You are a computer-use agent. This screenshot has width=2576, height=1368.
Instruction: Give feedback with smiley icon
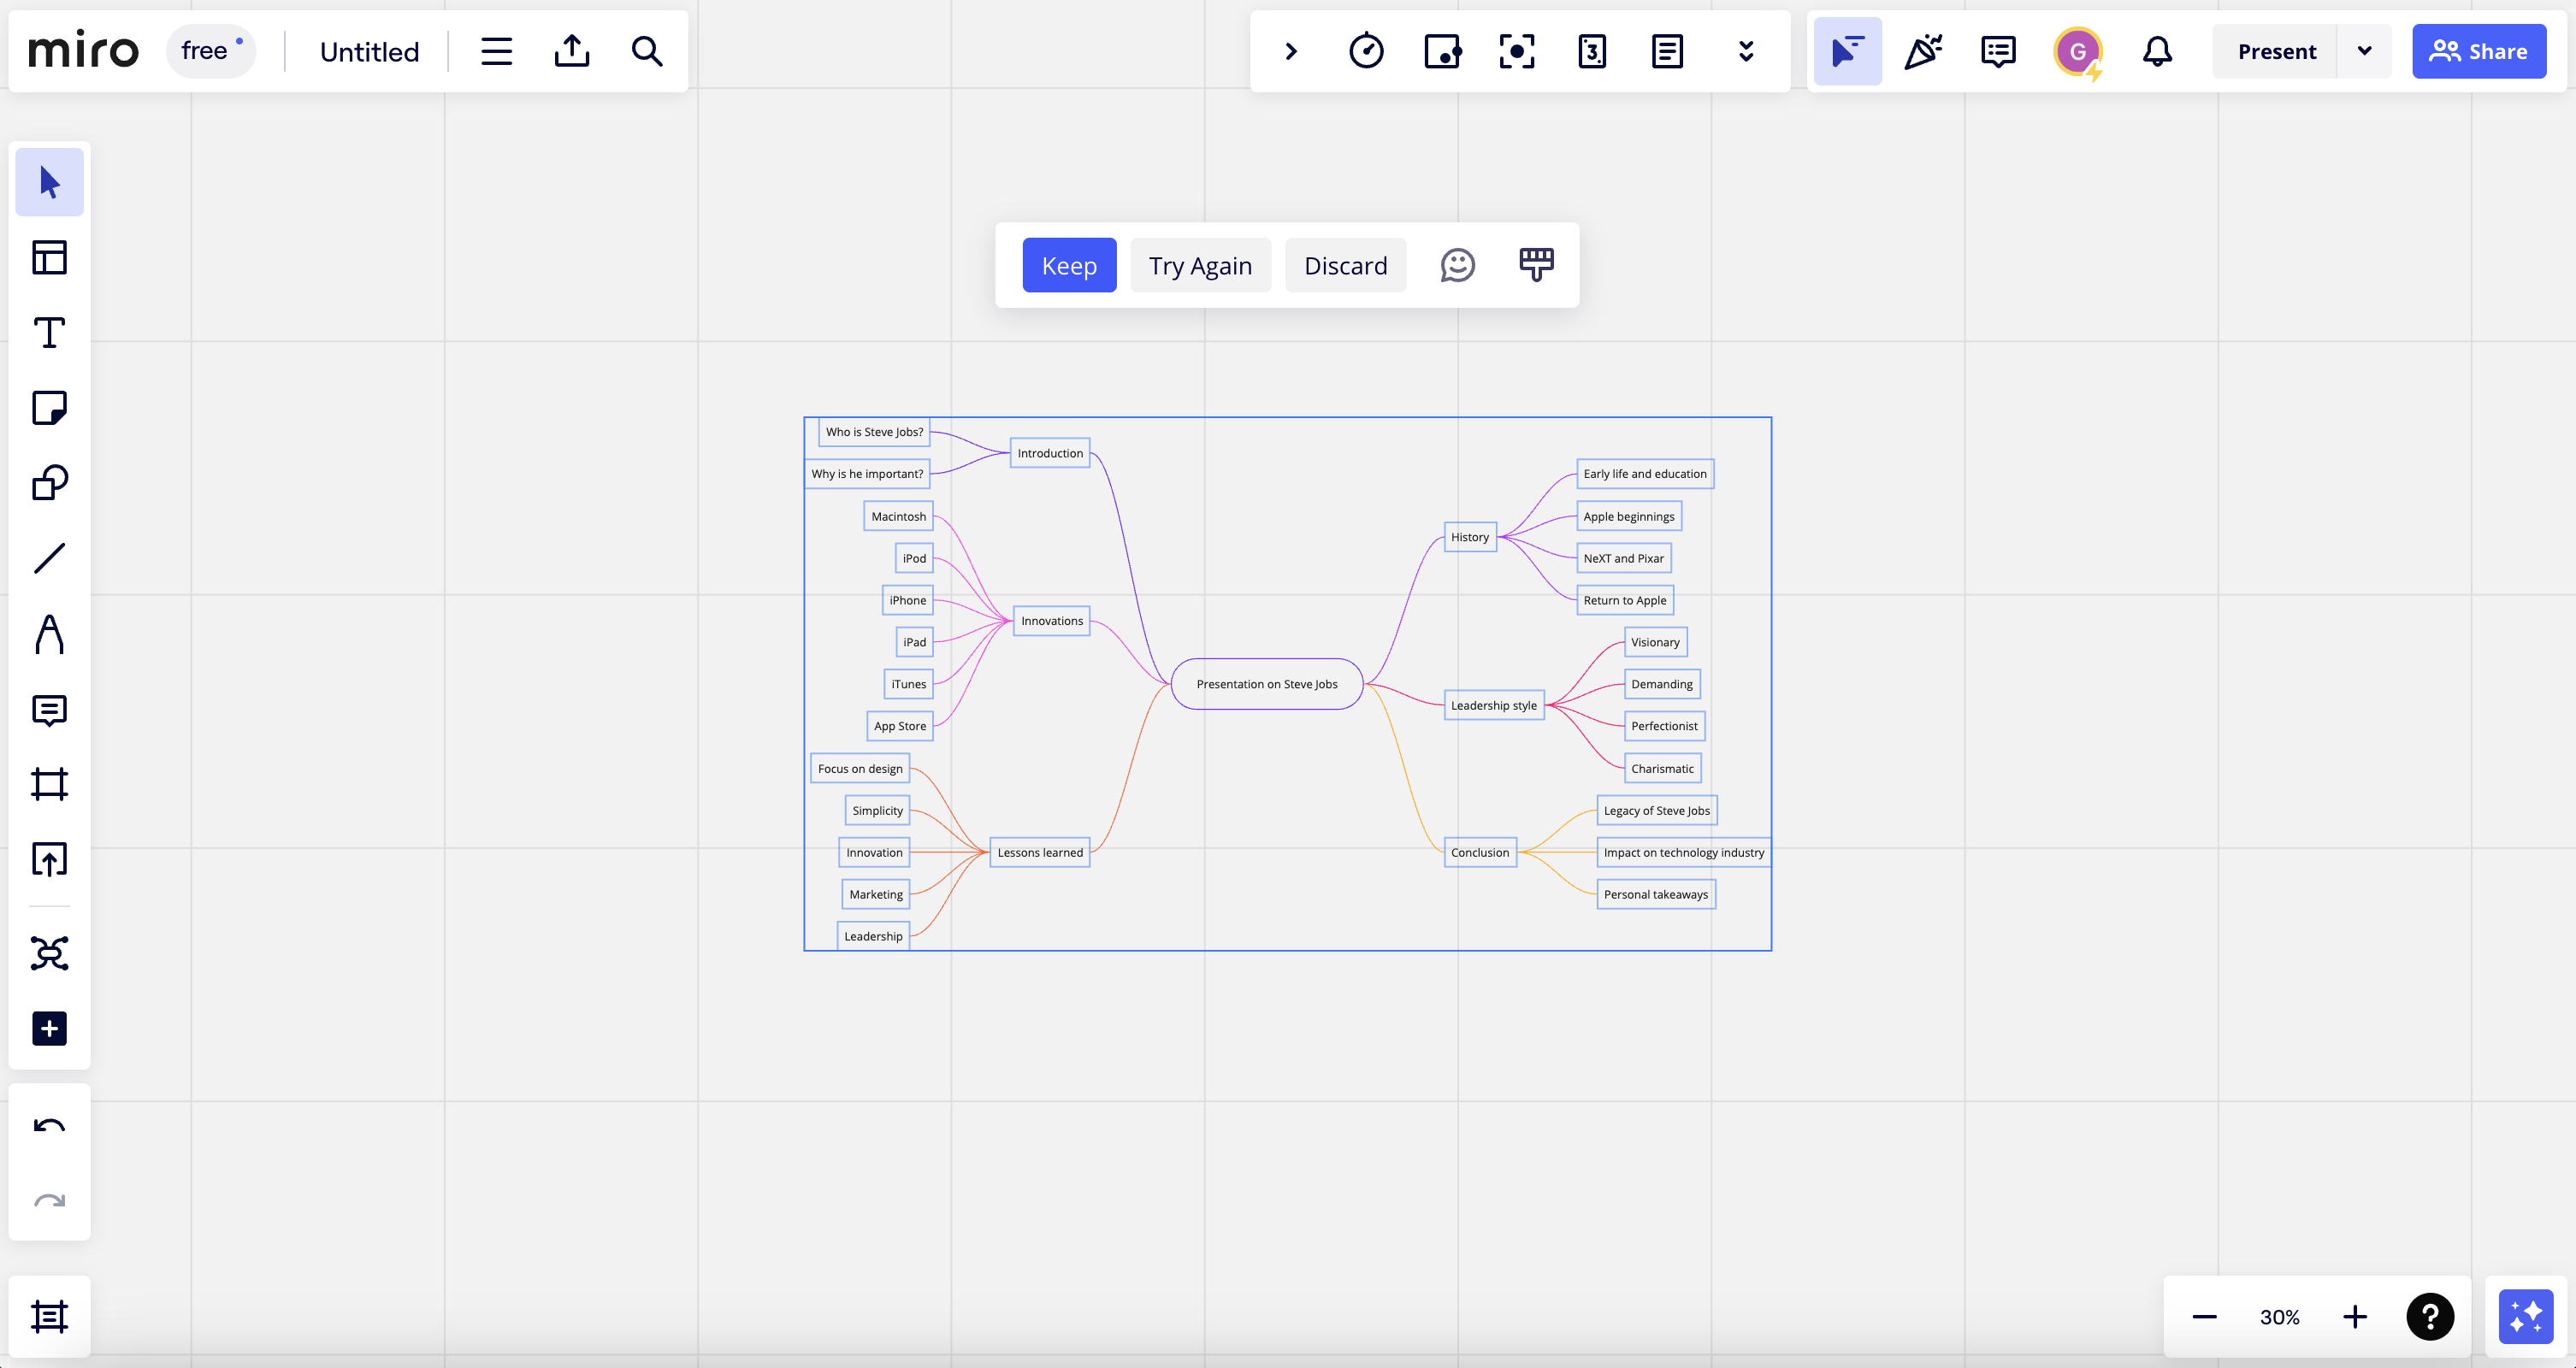(1457, 265)
